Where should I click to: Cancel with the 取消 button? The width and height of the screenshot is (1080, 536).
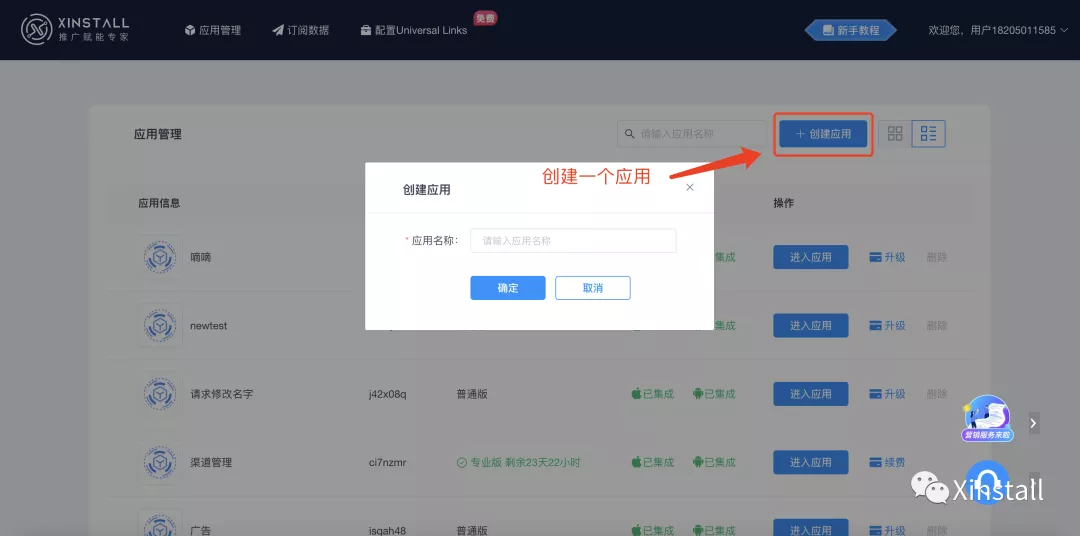coord(592,288)
